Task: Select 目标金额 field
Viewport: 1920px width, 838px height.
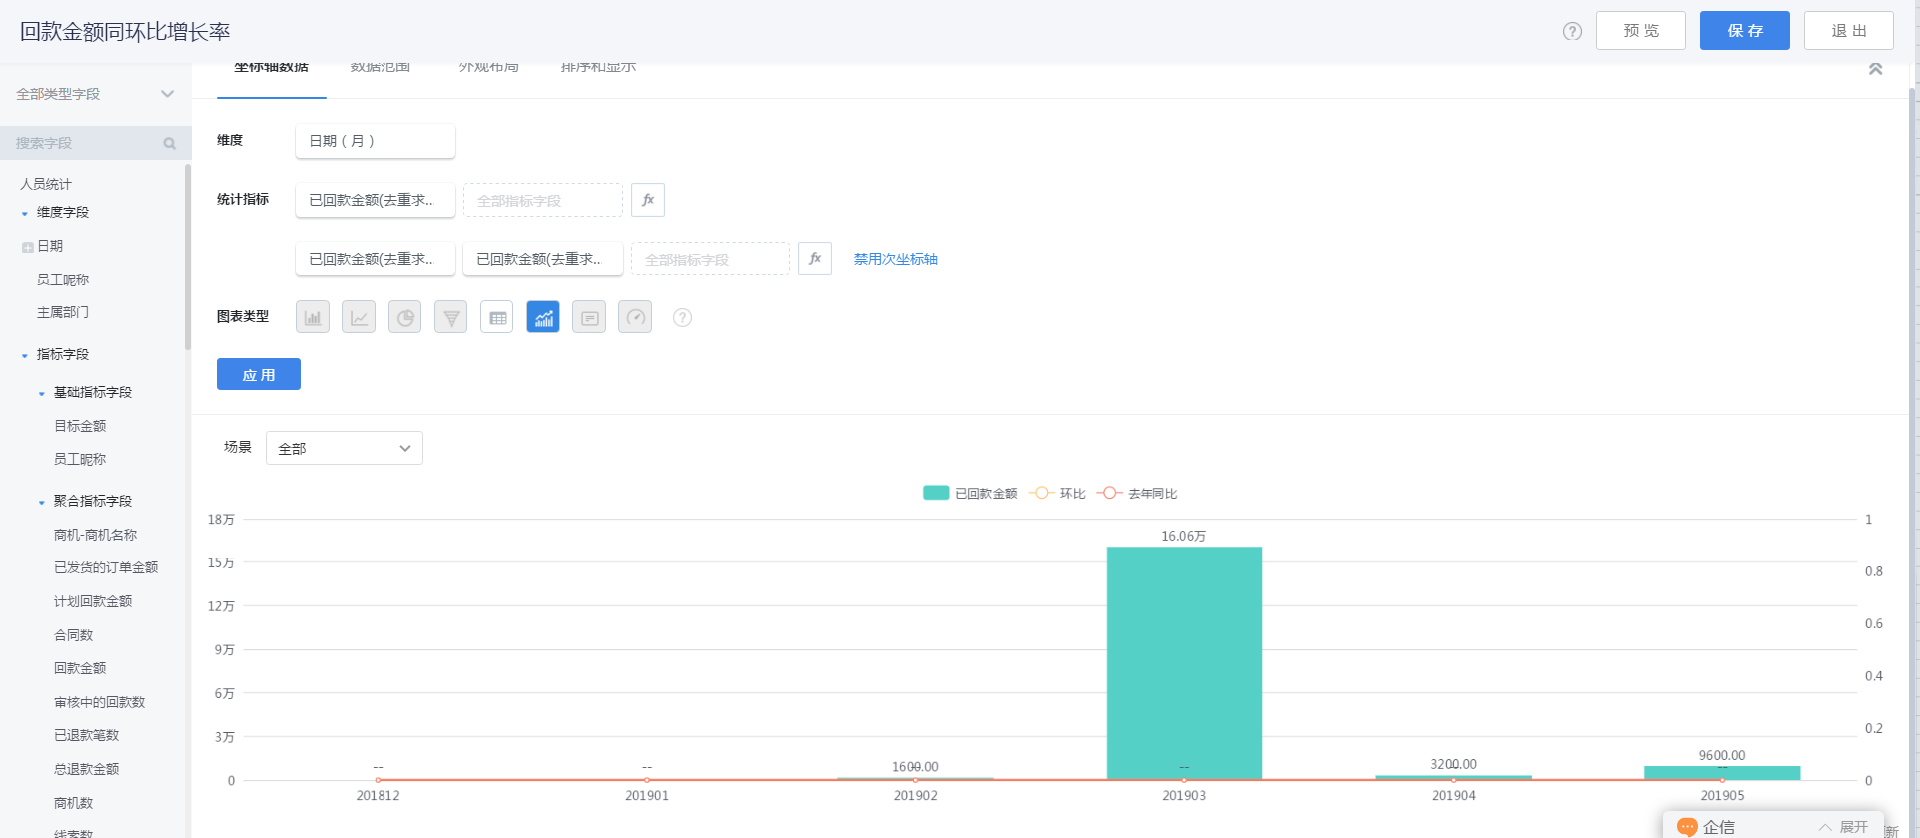Action: 80,426
